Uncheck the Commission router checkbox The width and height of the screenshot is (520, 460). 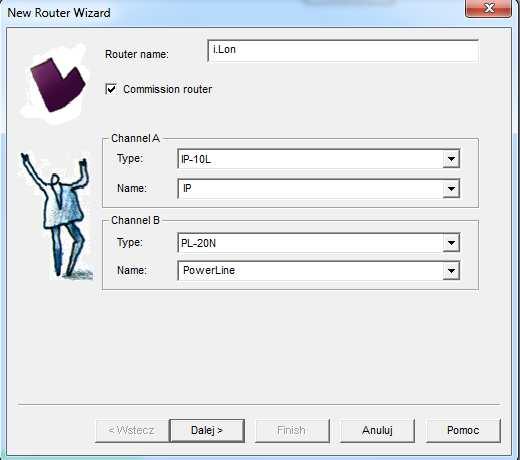tap(111, 89)
